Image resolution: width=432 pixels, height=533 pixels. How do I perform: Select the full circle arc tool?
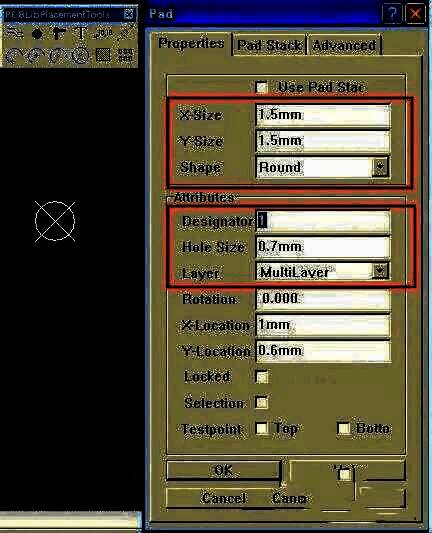(x=80, y=55)
